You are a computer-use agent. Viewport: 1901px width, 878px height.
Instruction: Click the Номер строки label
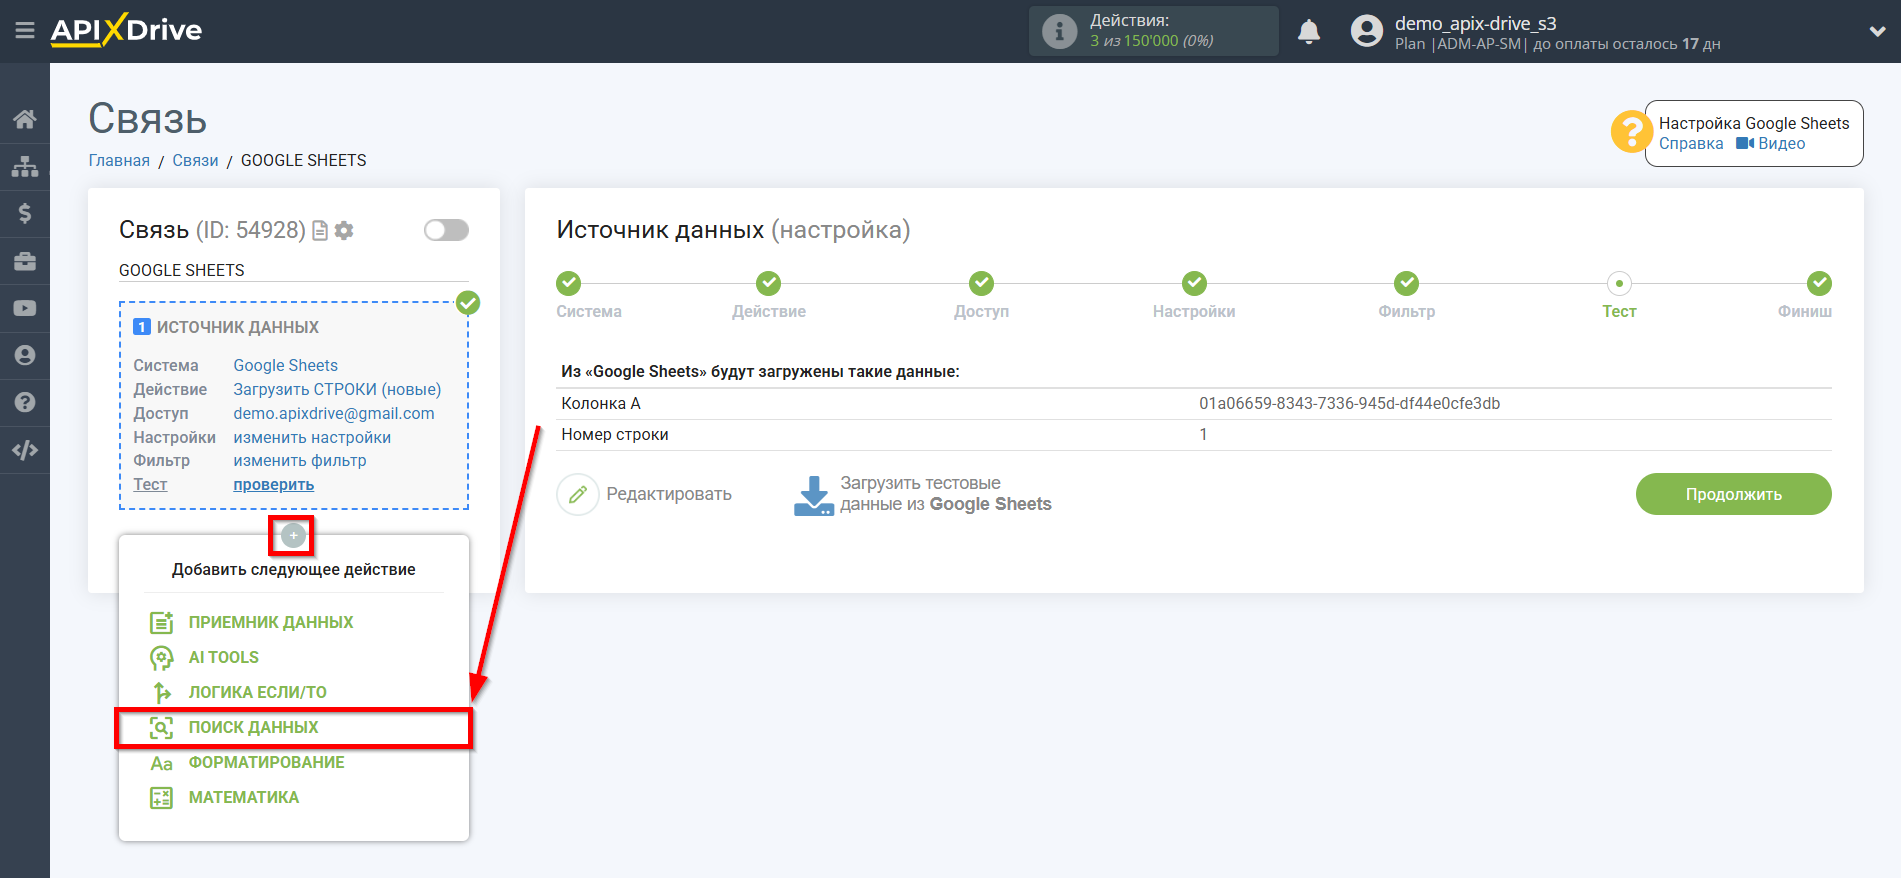point(615,435)
